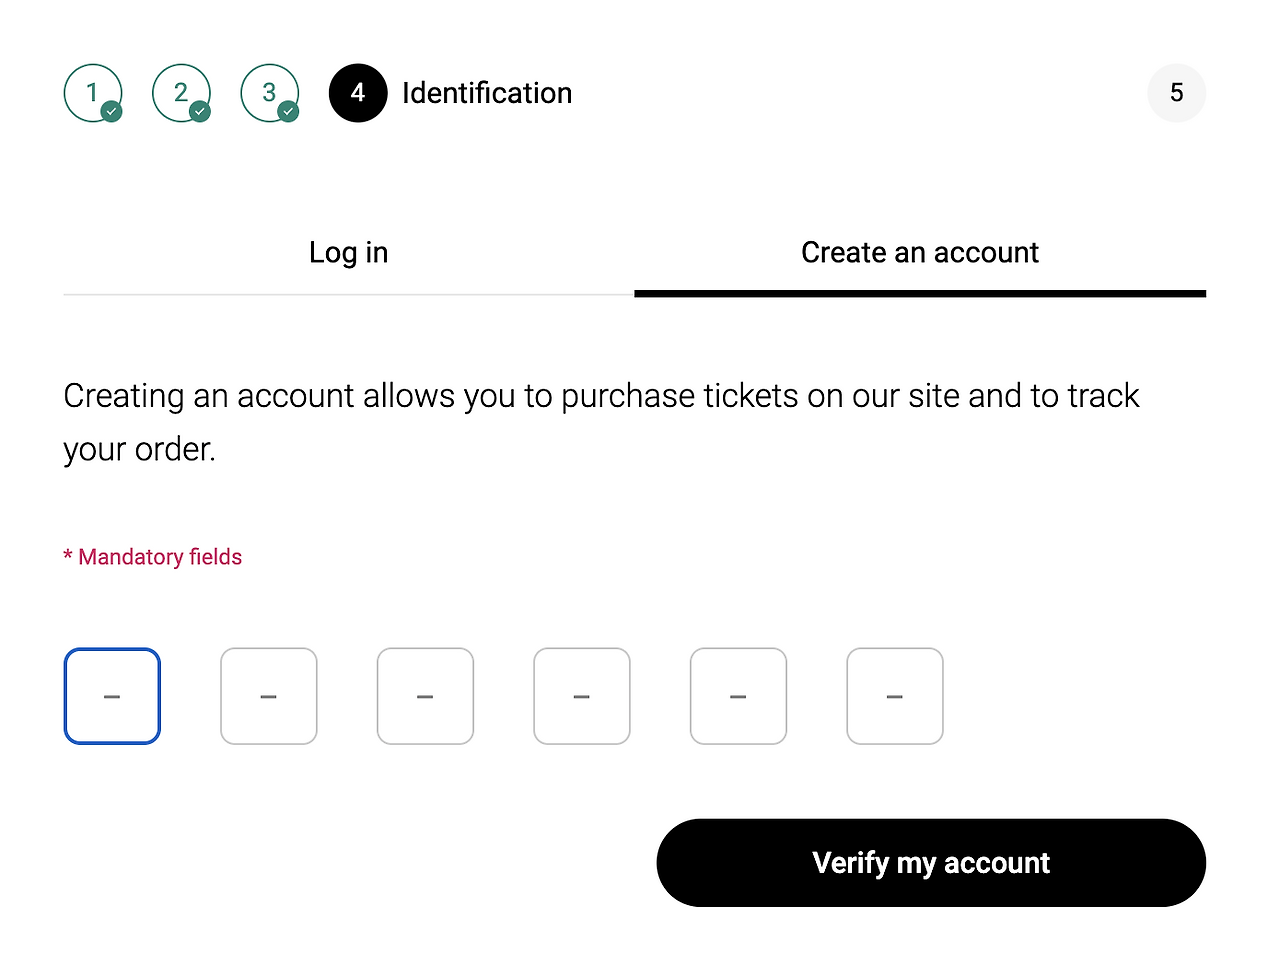
Task: Switch to the Log in tab
Action: tap(349, 253)
